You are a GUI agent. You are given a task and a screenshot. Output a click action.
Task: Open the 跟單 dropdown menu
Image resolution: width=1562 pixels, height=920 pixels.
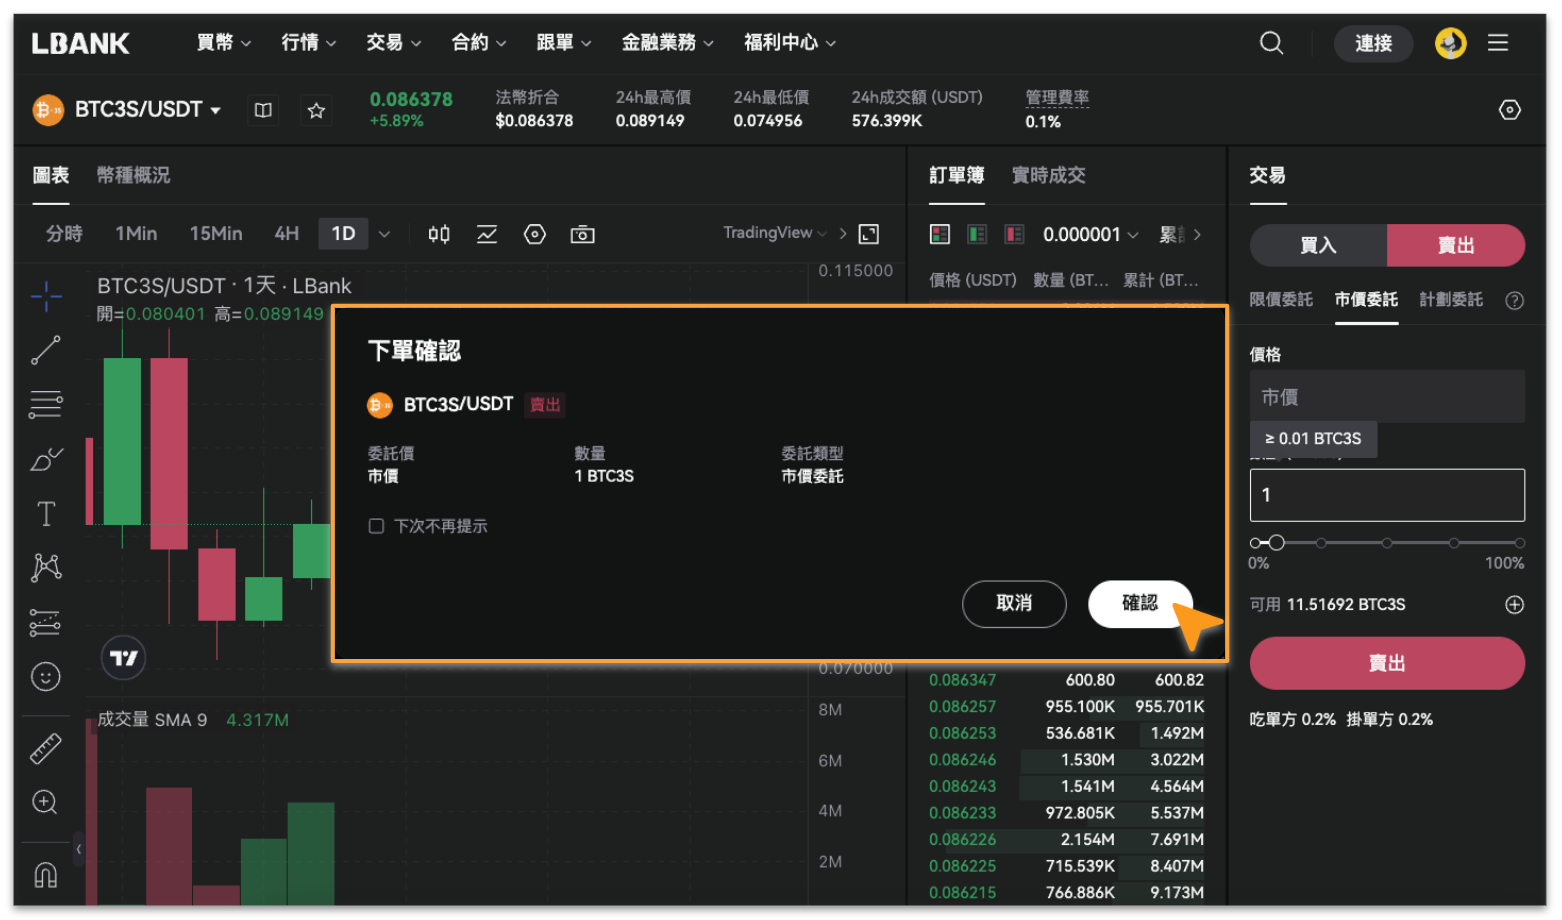coord(564,43)
